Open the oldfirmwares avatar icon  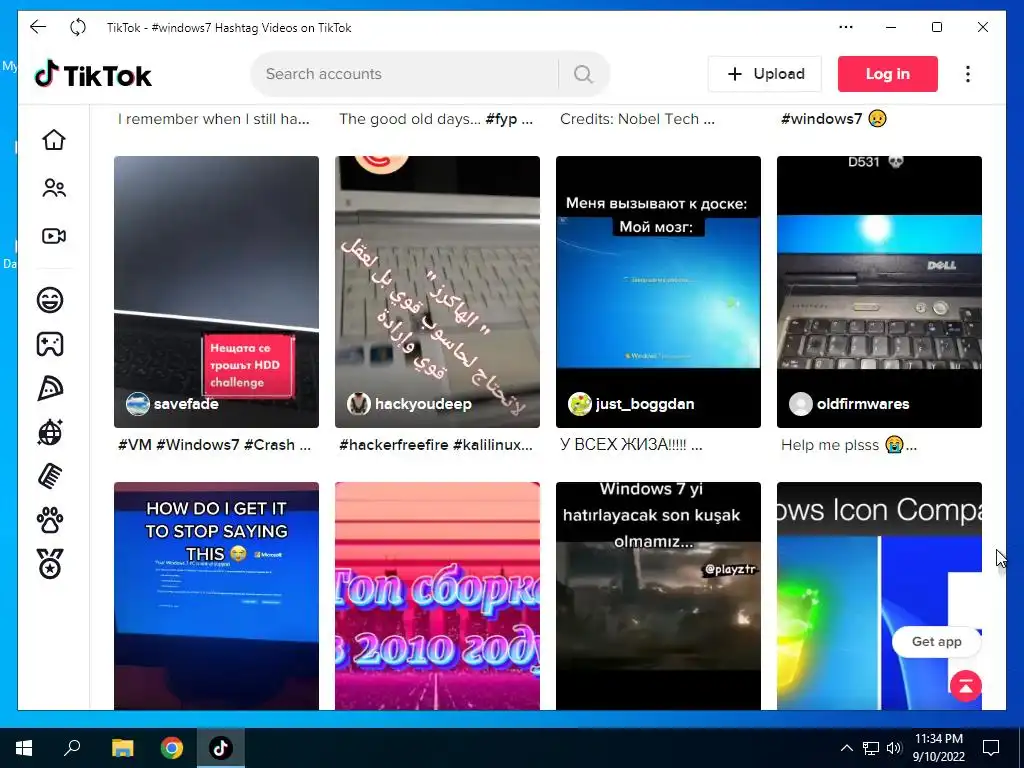[x=801, y=404]
